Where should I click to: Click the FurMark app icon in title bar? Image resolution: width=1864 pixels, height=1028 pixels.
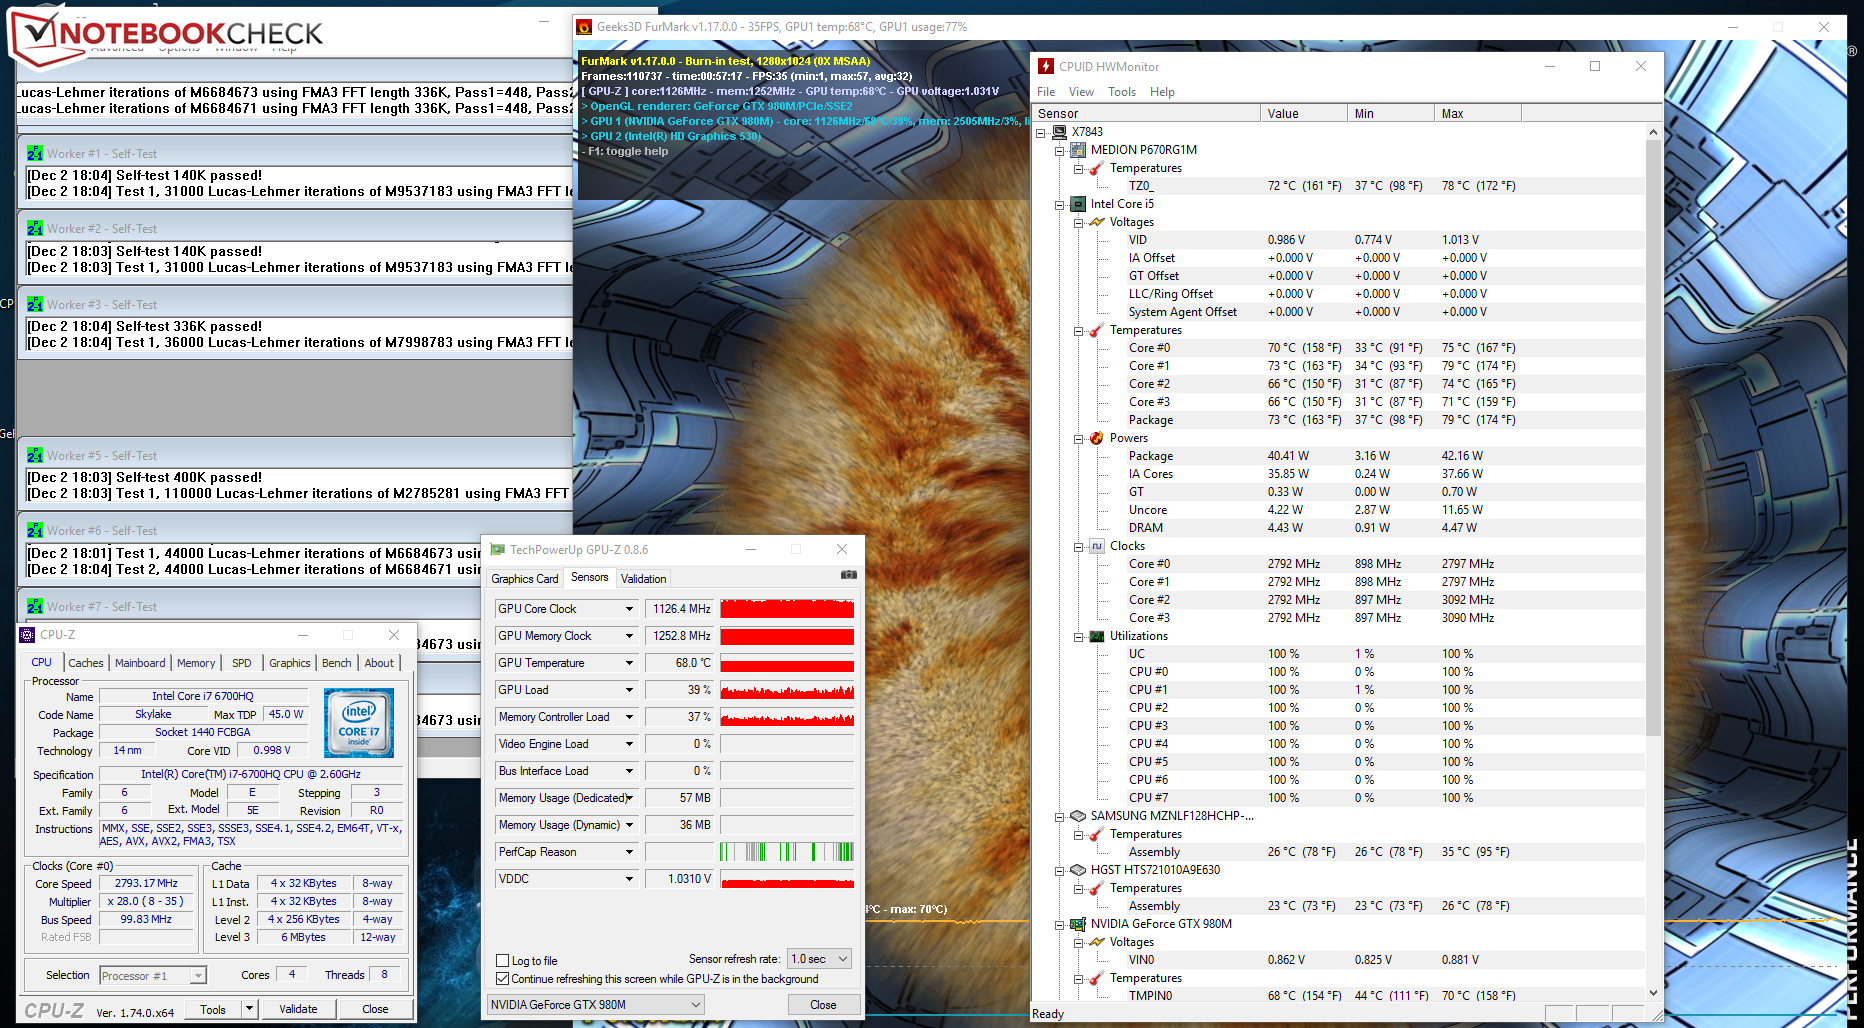coord(585,27)
